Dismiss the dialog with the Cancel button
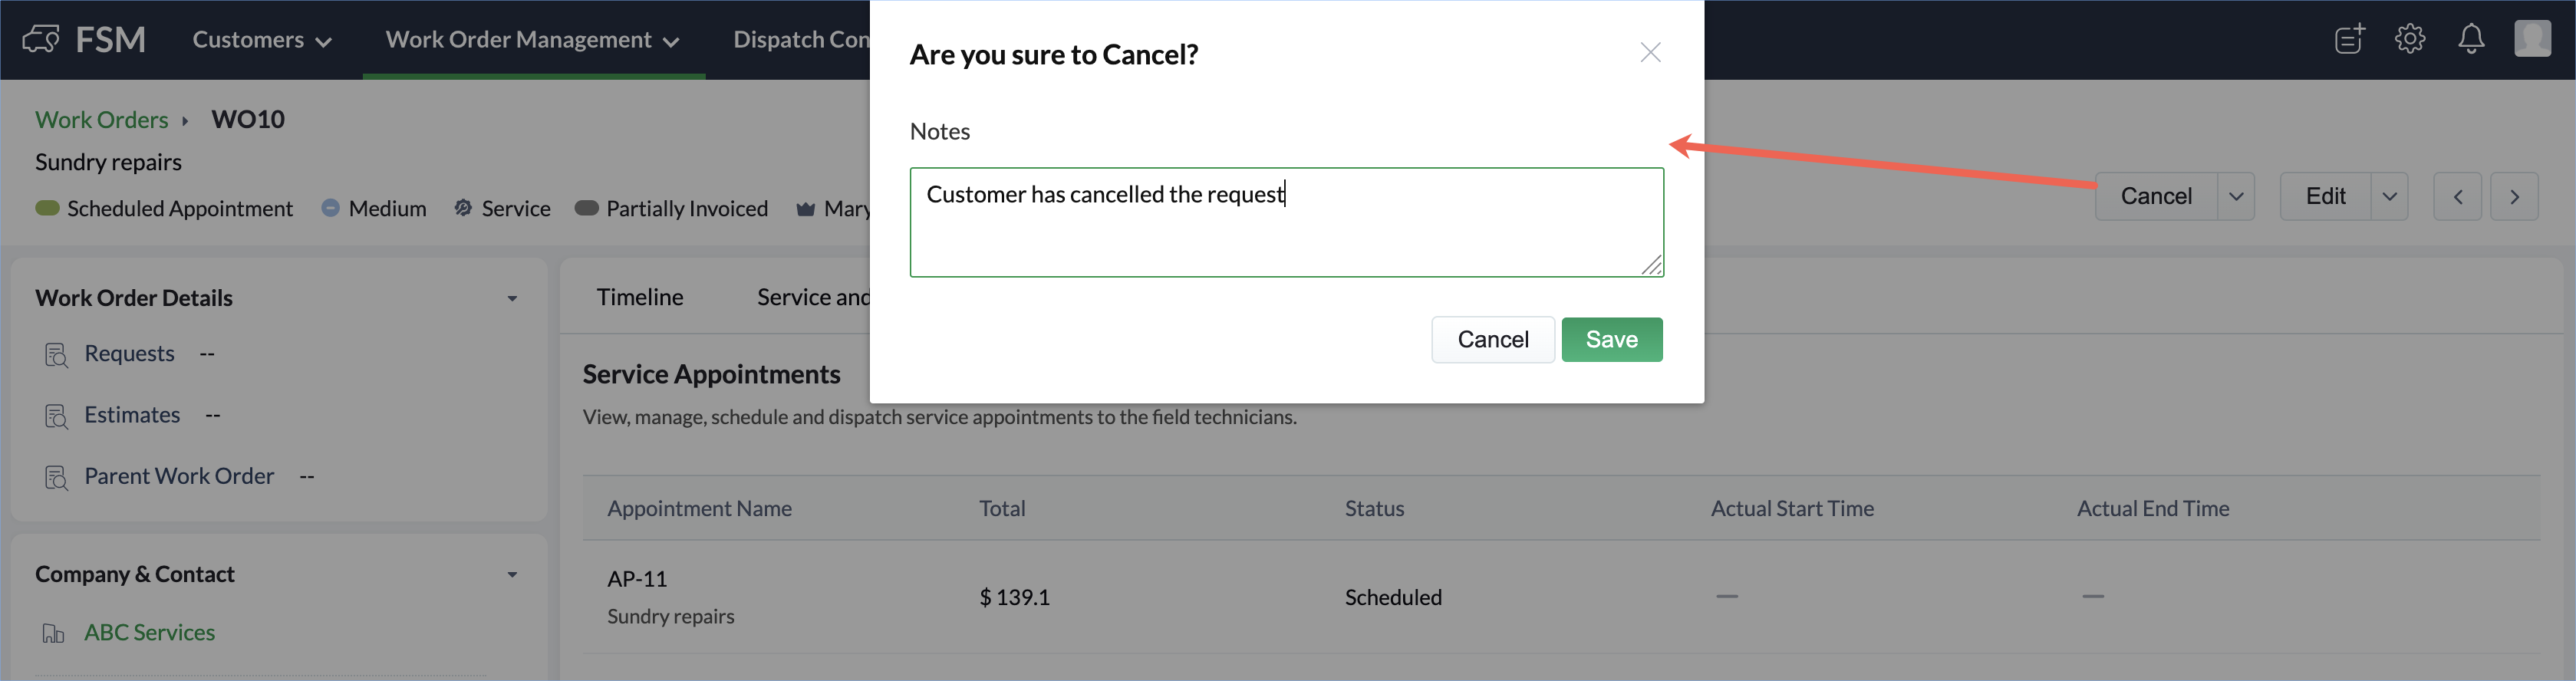The height and width of the screenshot is (681, 2576). click(x=1492, y=340)
